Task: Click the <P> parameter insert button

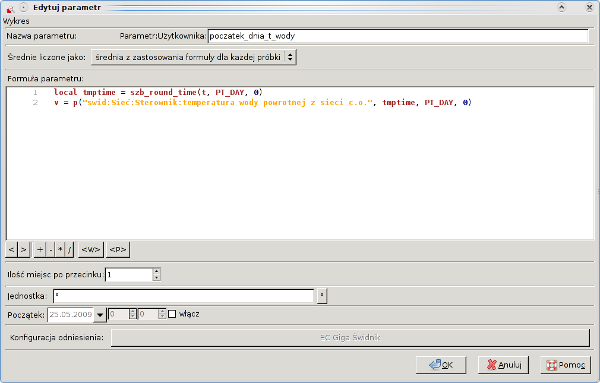Action: pyautogui.click(x=118, y=249)
